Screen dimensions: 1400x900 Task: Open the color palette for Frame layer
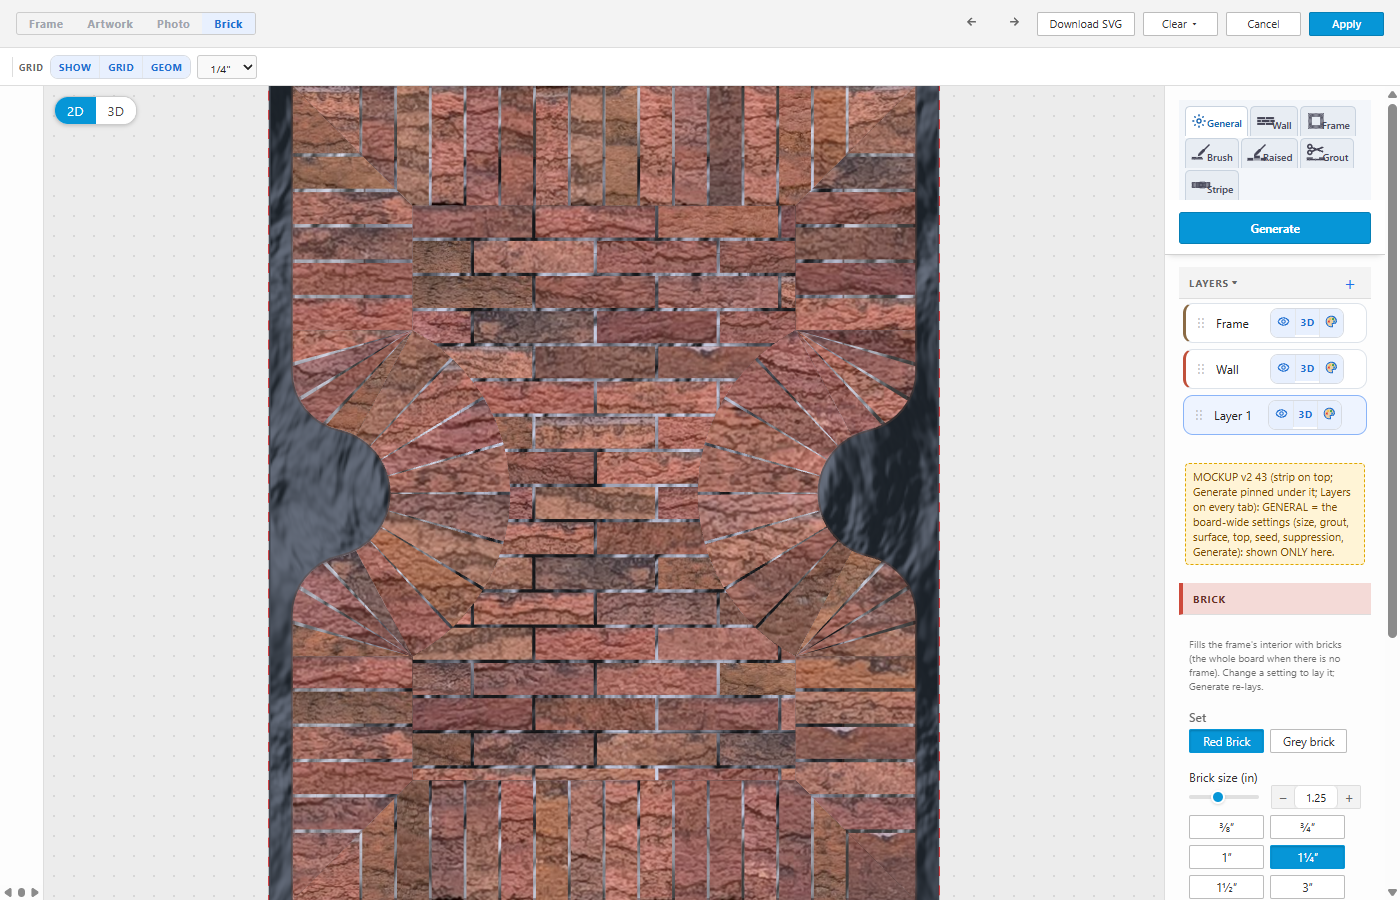(1331, 322)
